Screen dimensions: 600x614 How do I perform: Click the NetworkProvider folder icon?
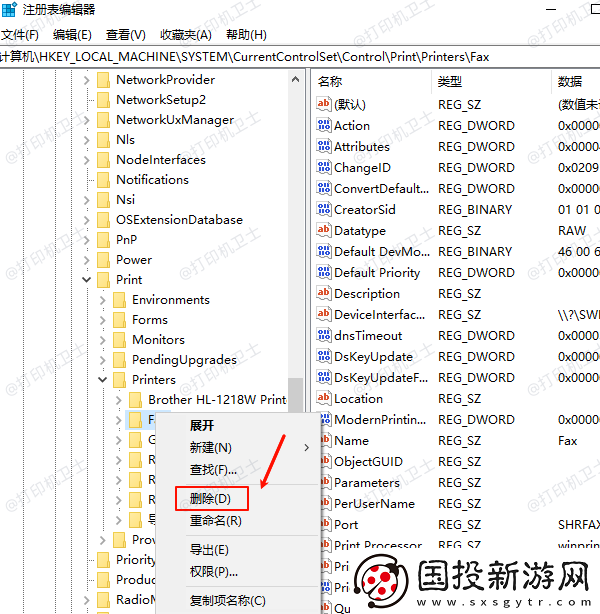click(103, 80)
